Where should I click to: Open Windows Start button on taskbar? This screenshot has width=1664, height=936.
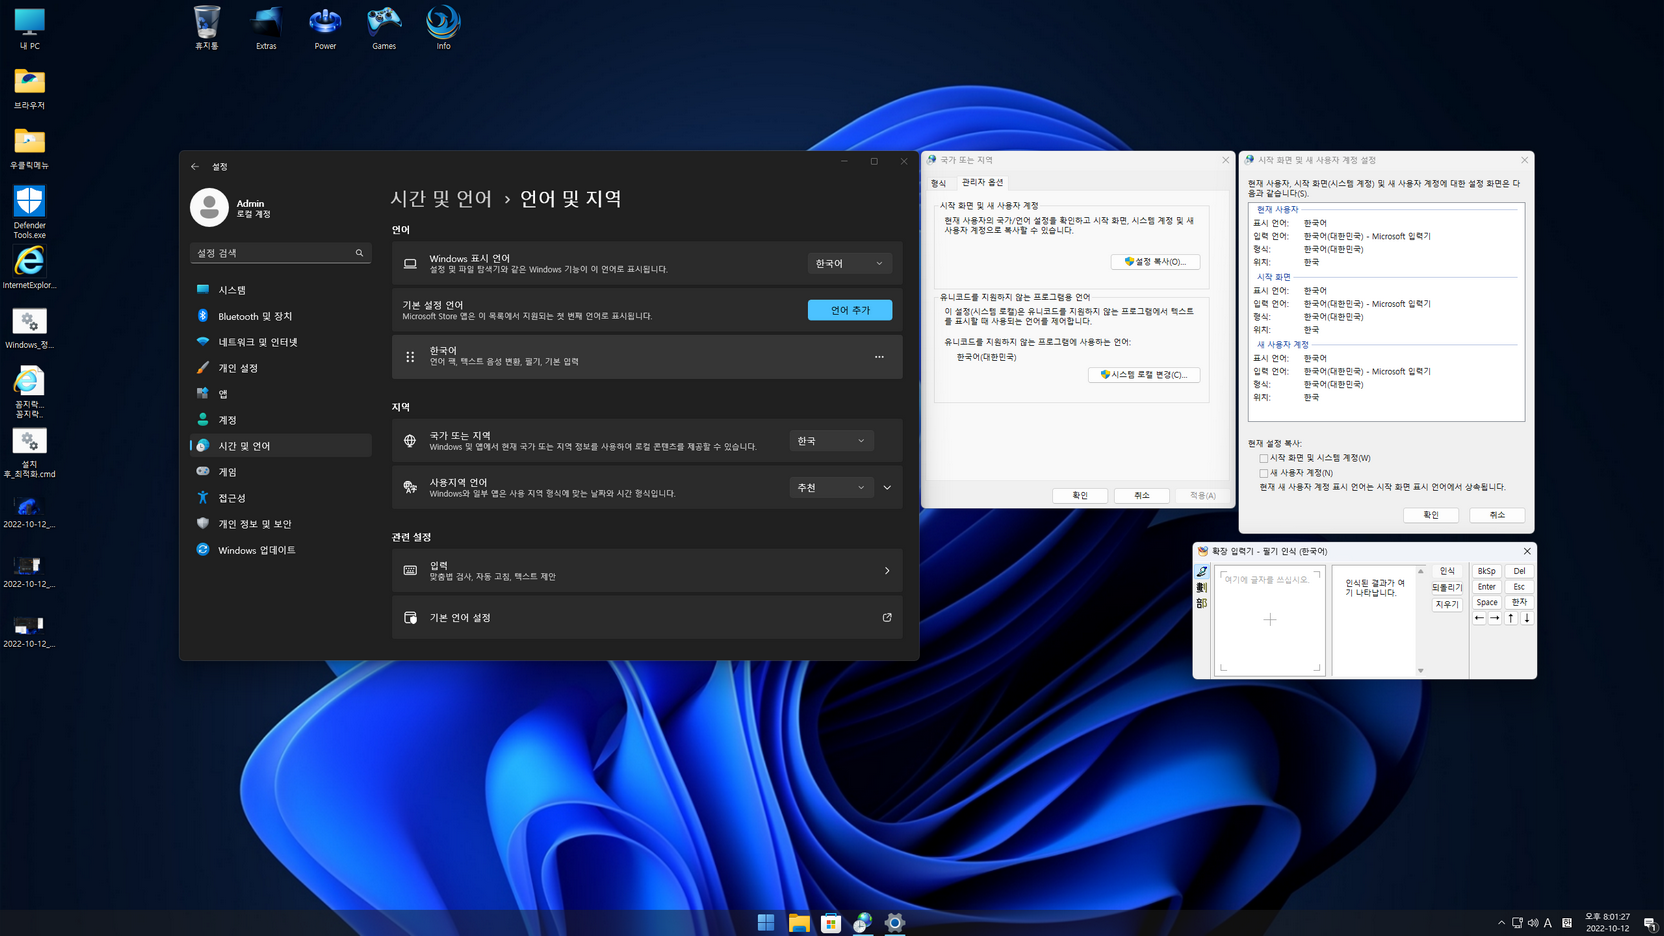[766, 922]
